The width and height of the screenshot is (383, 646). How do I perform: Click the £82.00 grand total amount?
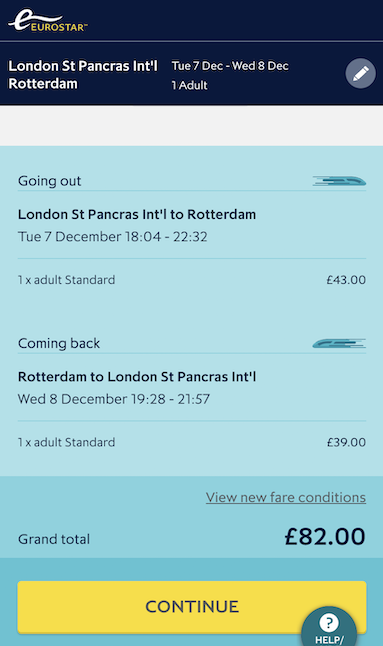325,536
